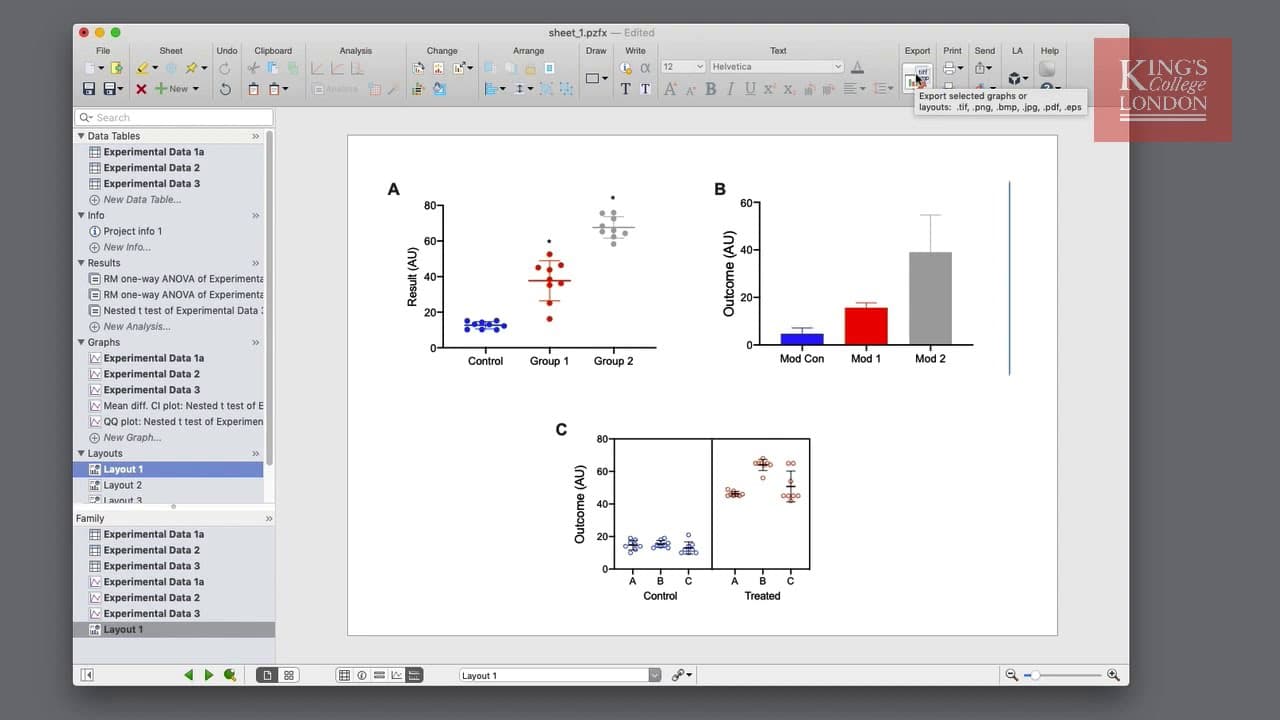Click the Send share icon
Image resolution: width=1280 pixels, height=720 pixels.
(x=981, y=68)
